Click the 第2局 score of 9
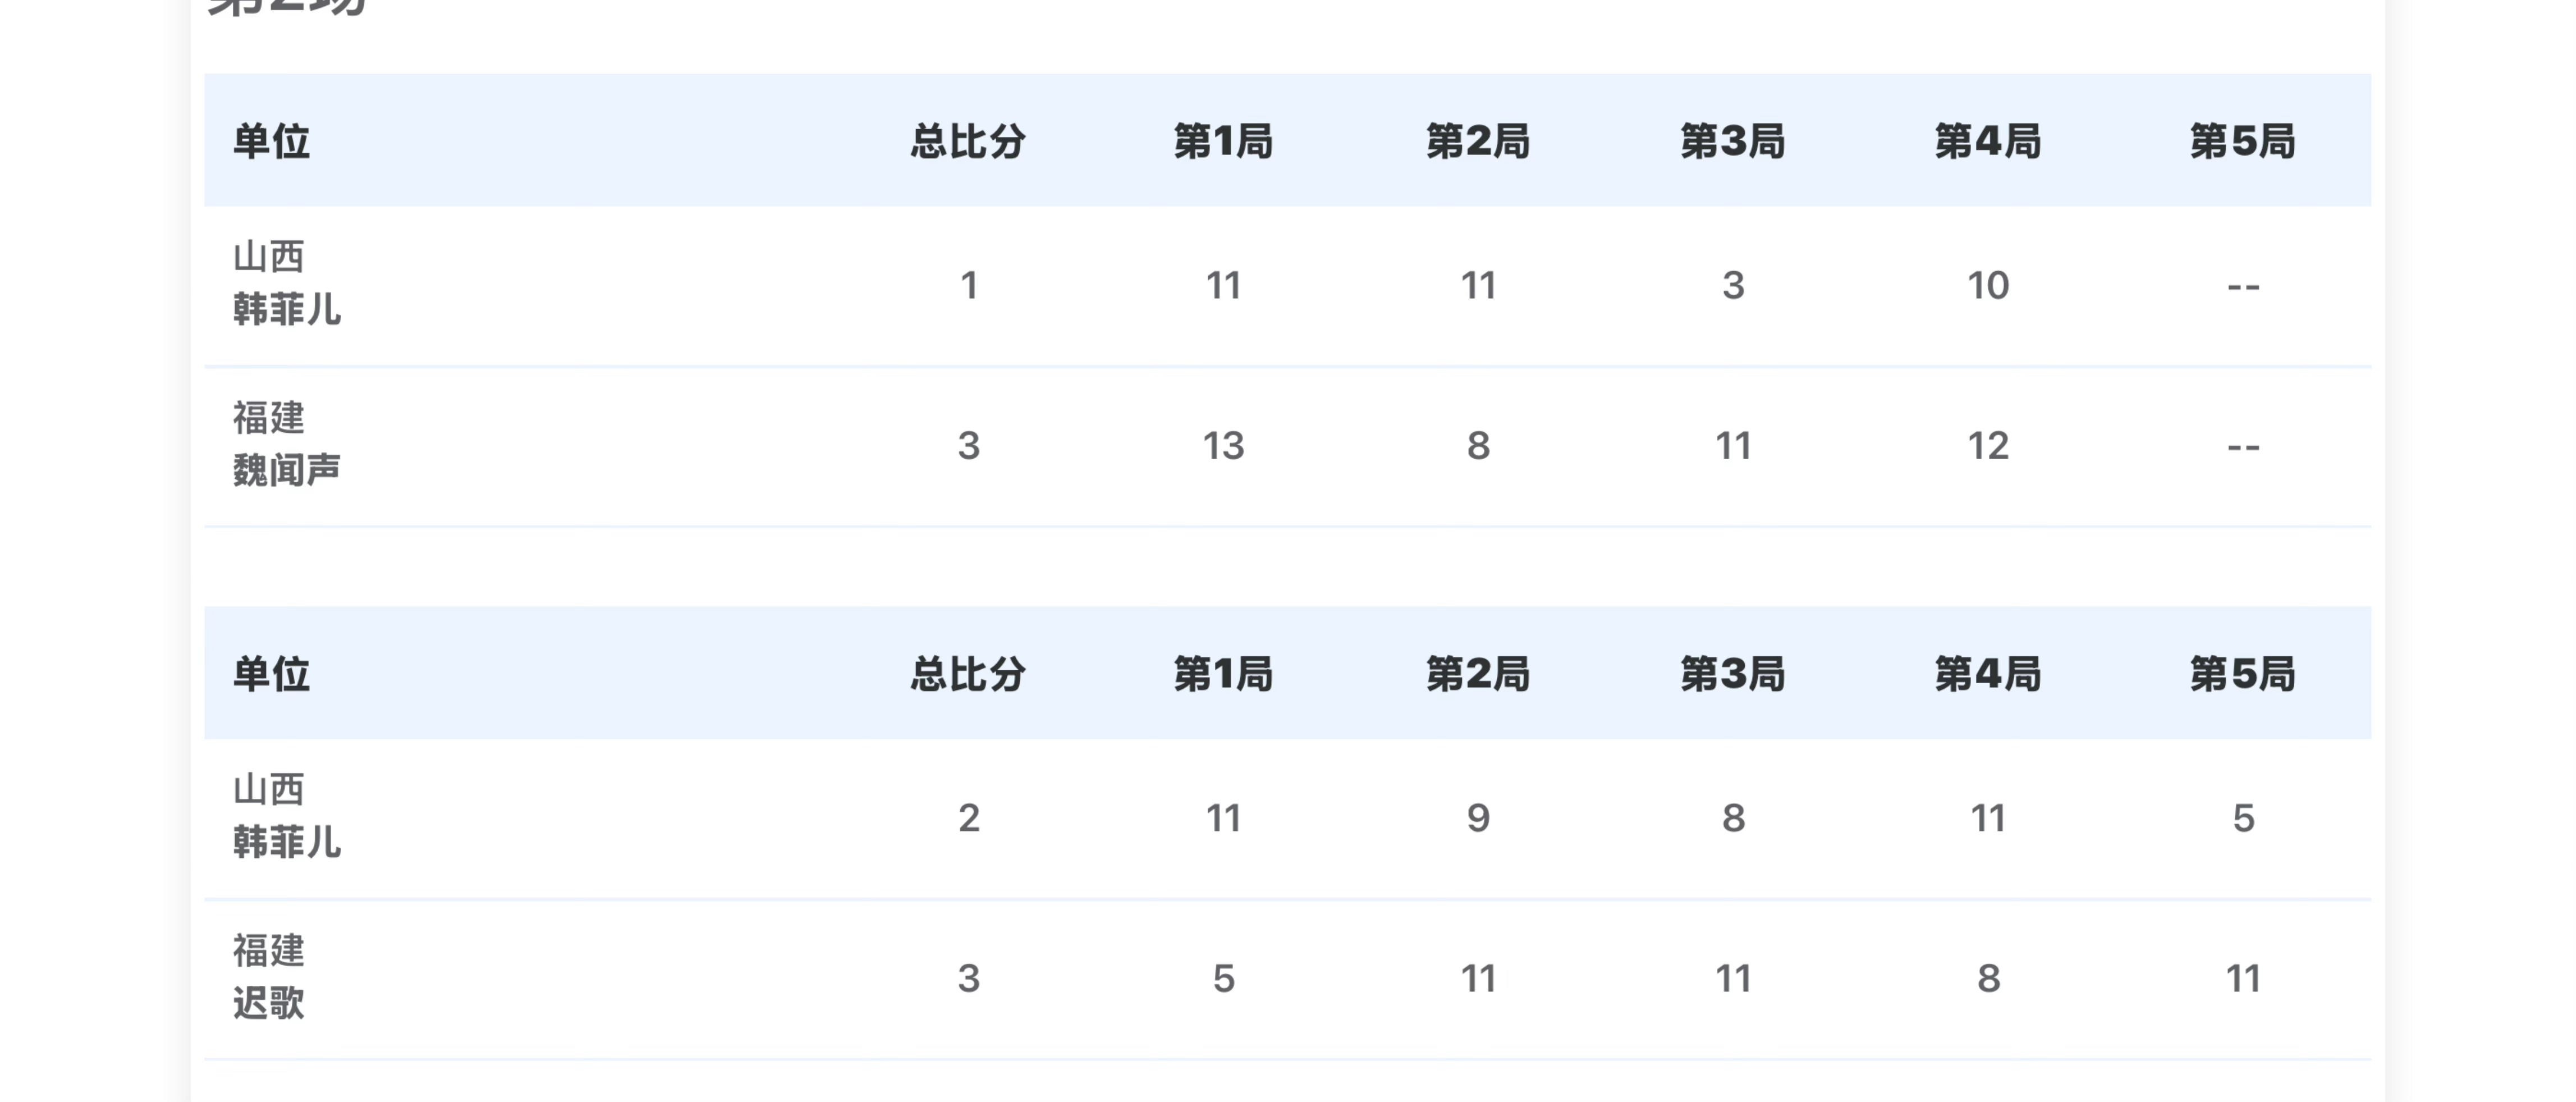2576x1102 pixels. pos(1478,819)
